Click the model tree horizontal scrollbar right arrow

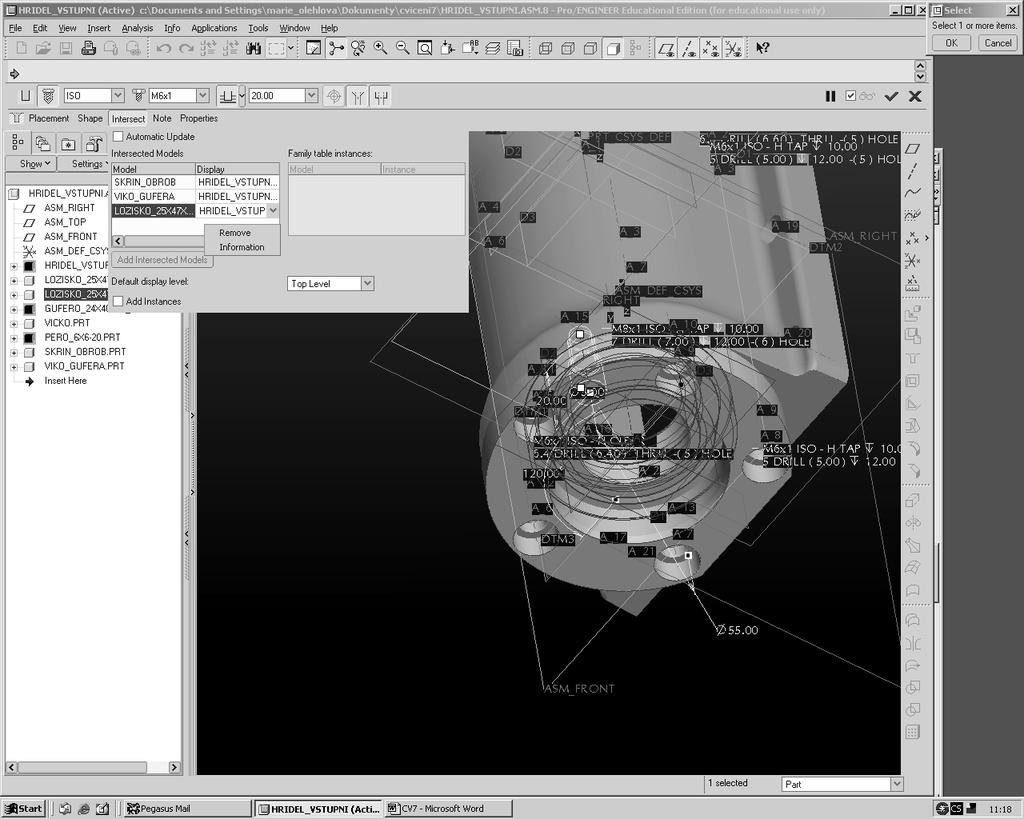click(x=174, y=767)
